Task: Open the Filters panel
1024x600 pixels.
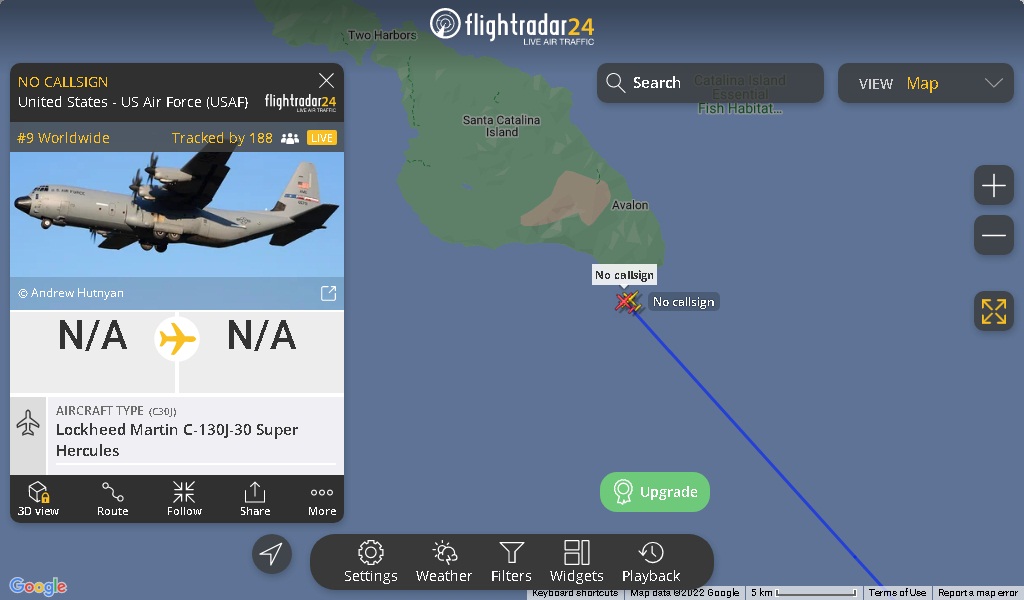Action: pyautogui.click(x=511, y=561)
